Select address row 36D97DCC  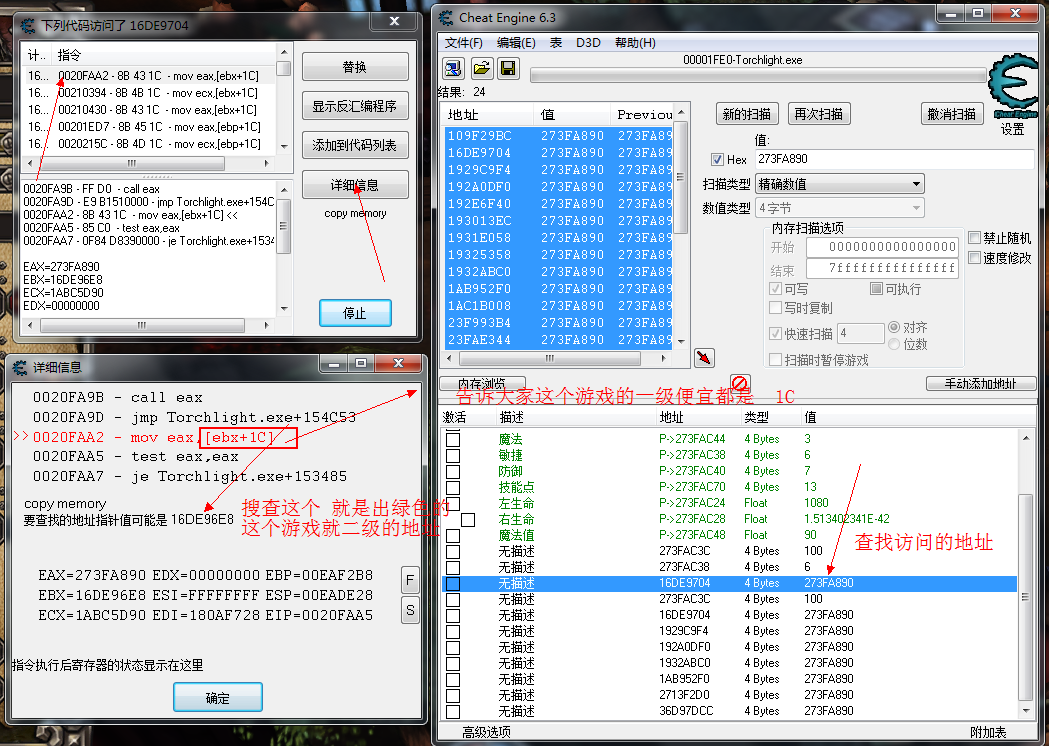point(729,711)
